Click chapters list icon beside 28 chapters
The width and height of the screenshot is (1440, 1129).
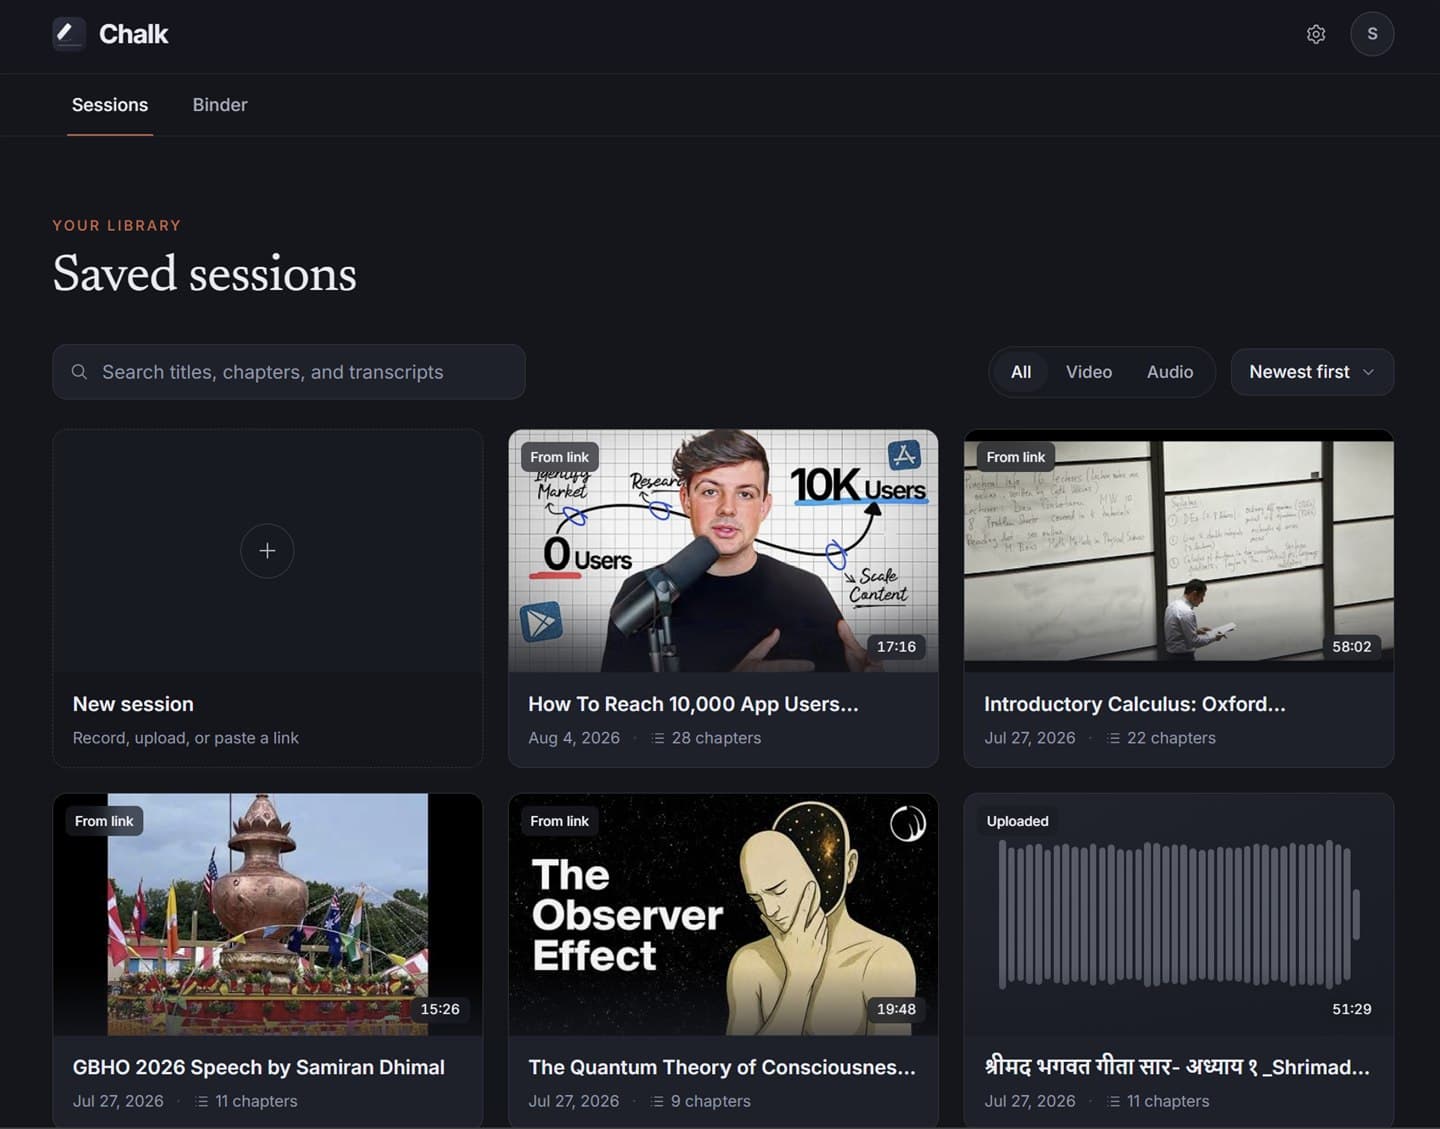(657, 738)
